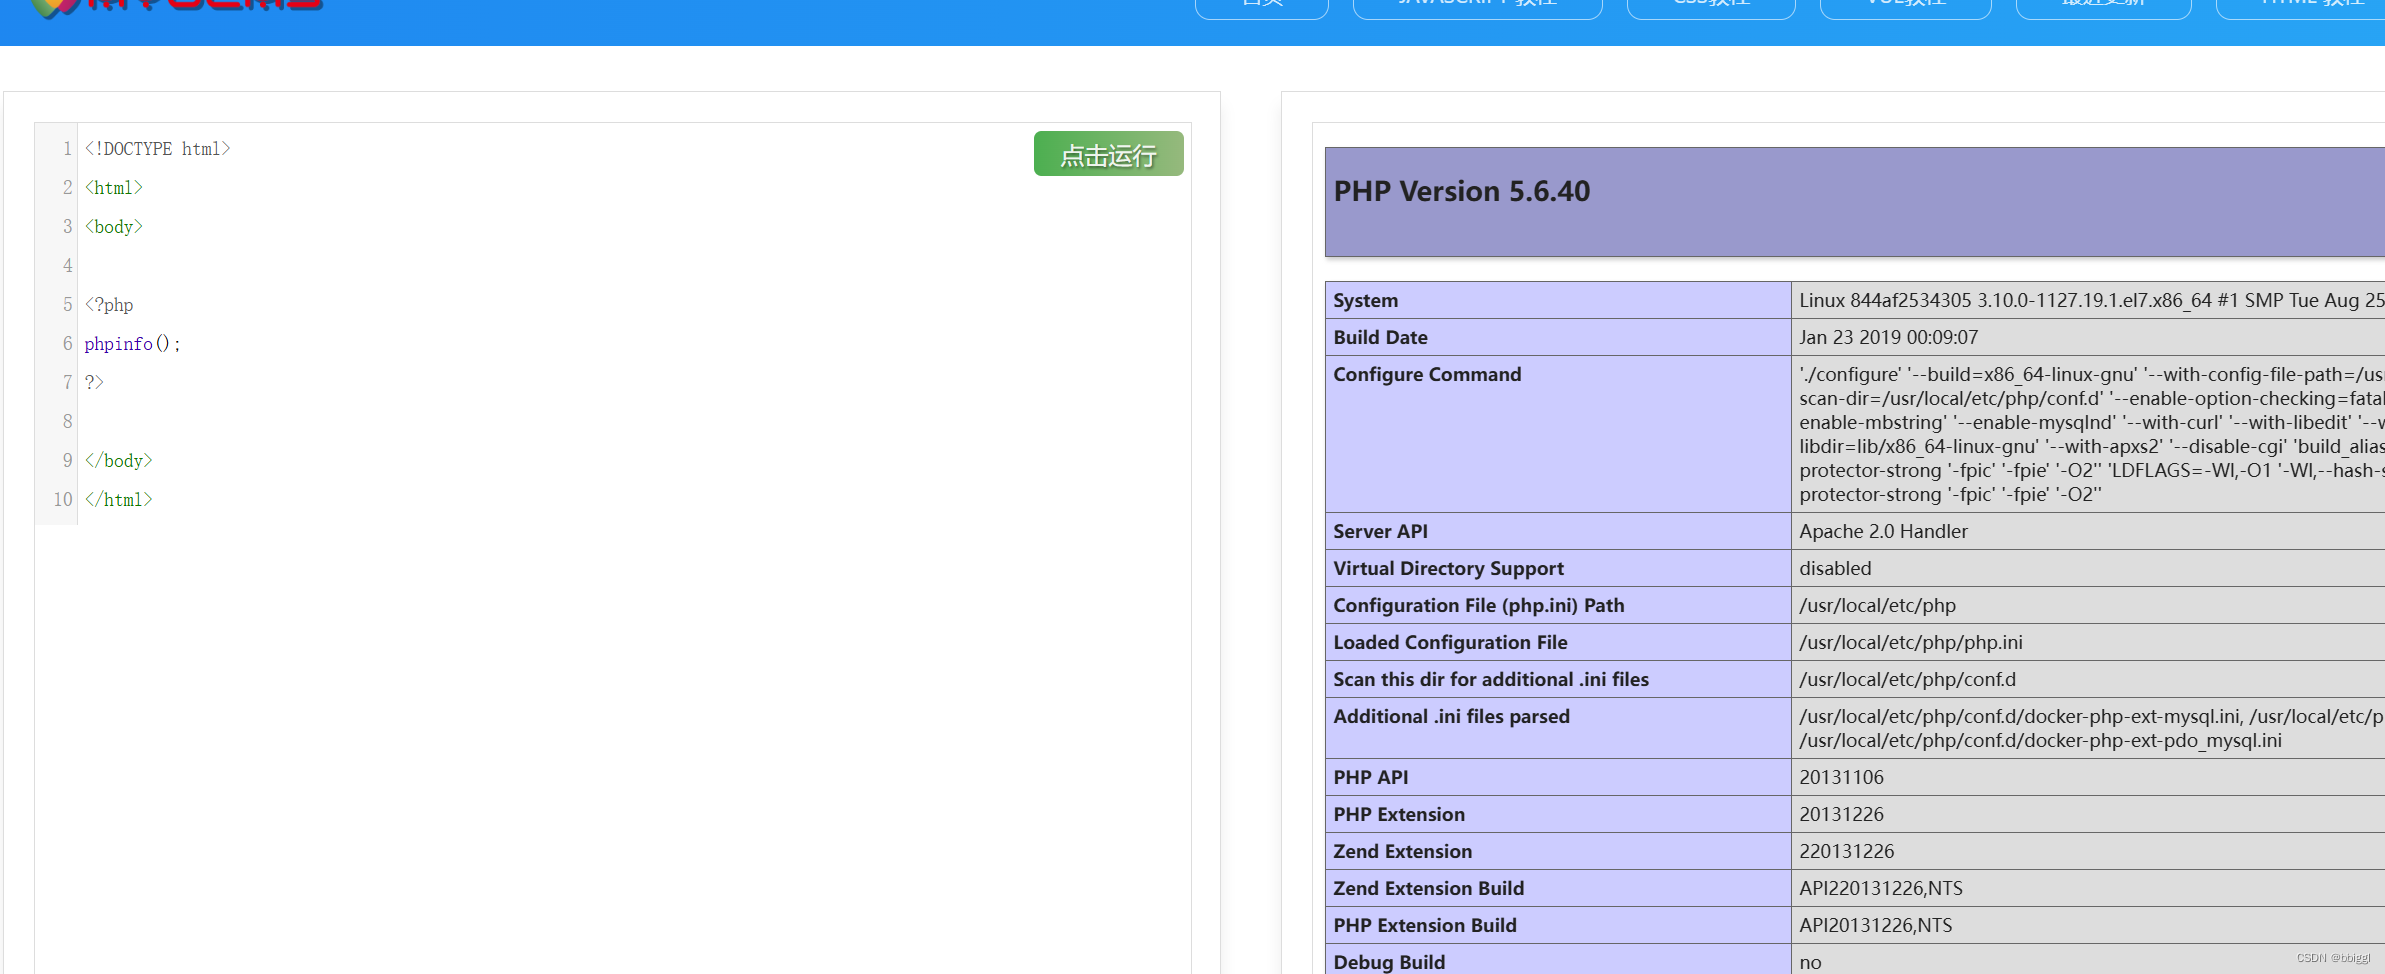
Task: Click the '<?php' opening tag line
Action: click(109, 305)
